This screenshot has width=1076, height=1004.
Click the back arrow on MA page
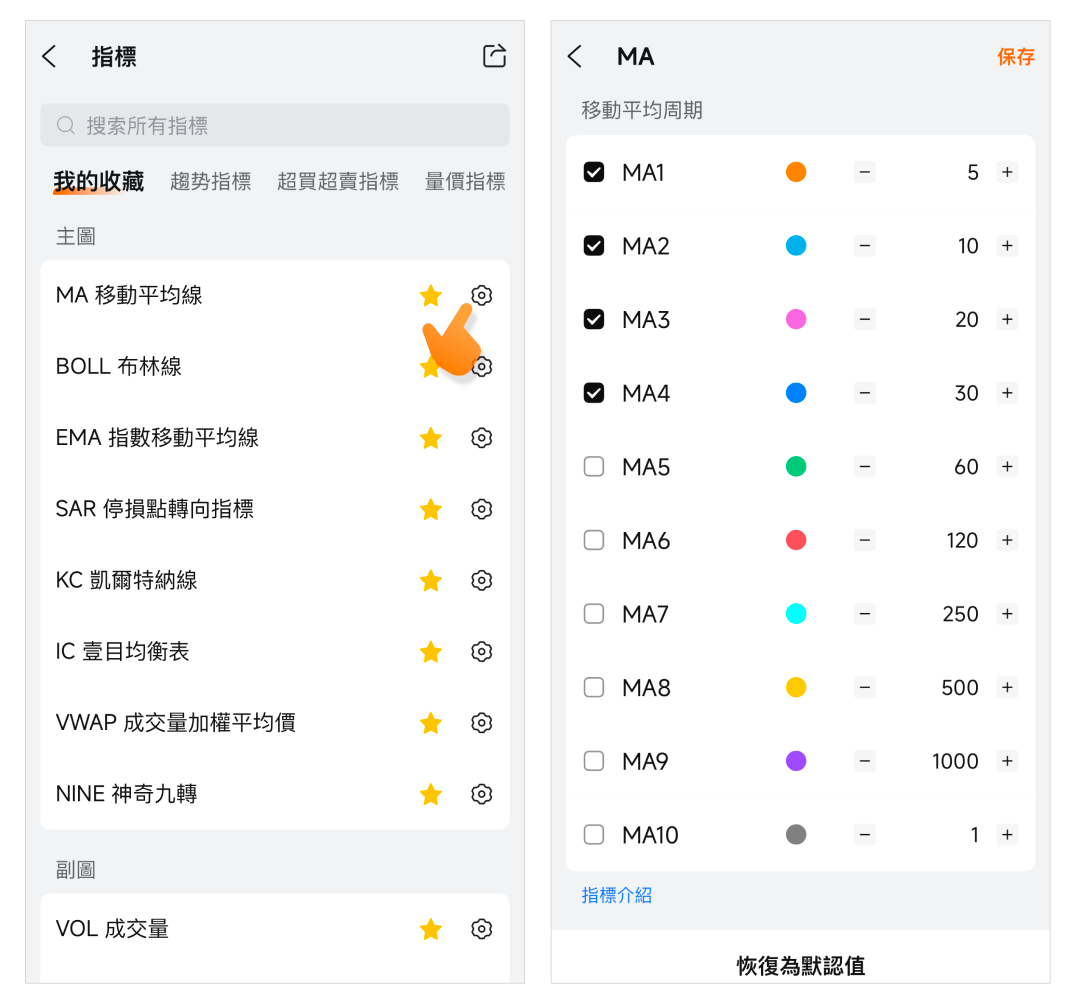coord(575,57)
